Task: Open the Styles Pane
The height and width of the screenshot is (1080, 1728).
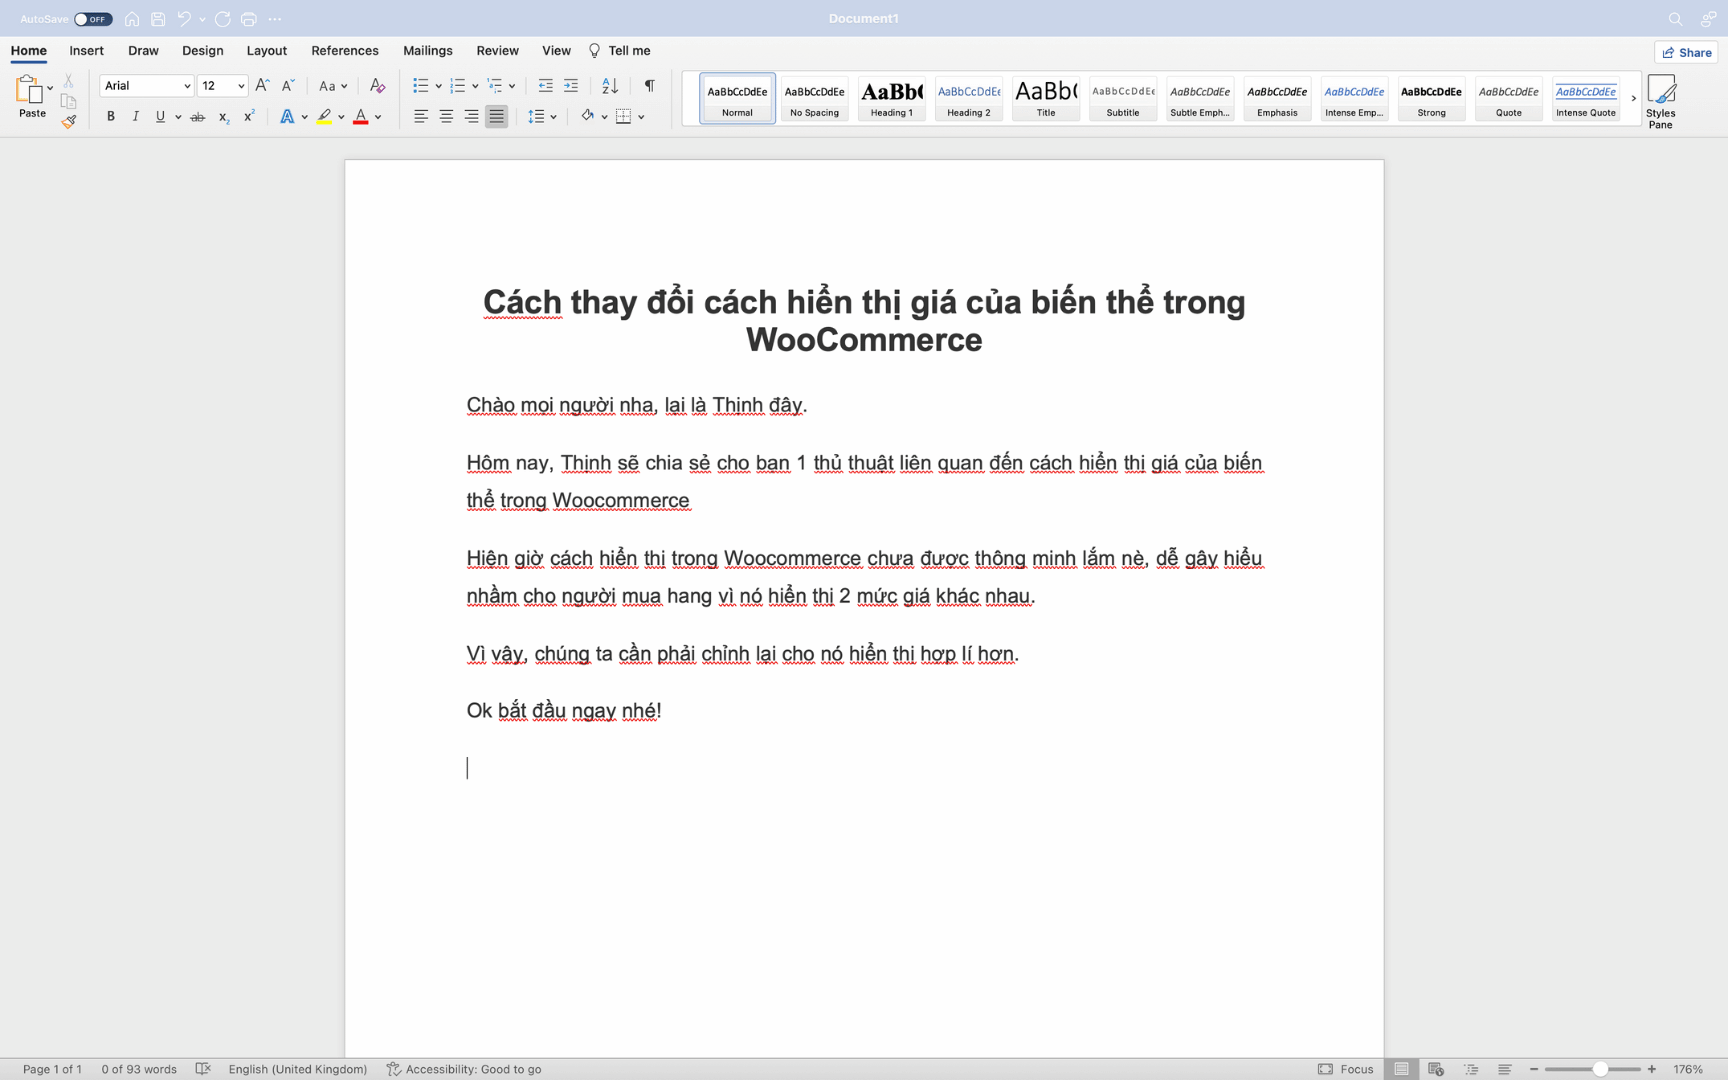Action: pos(1661,101)
